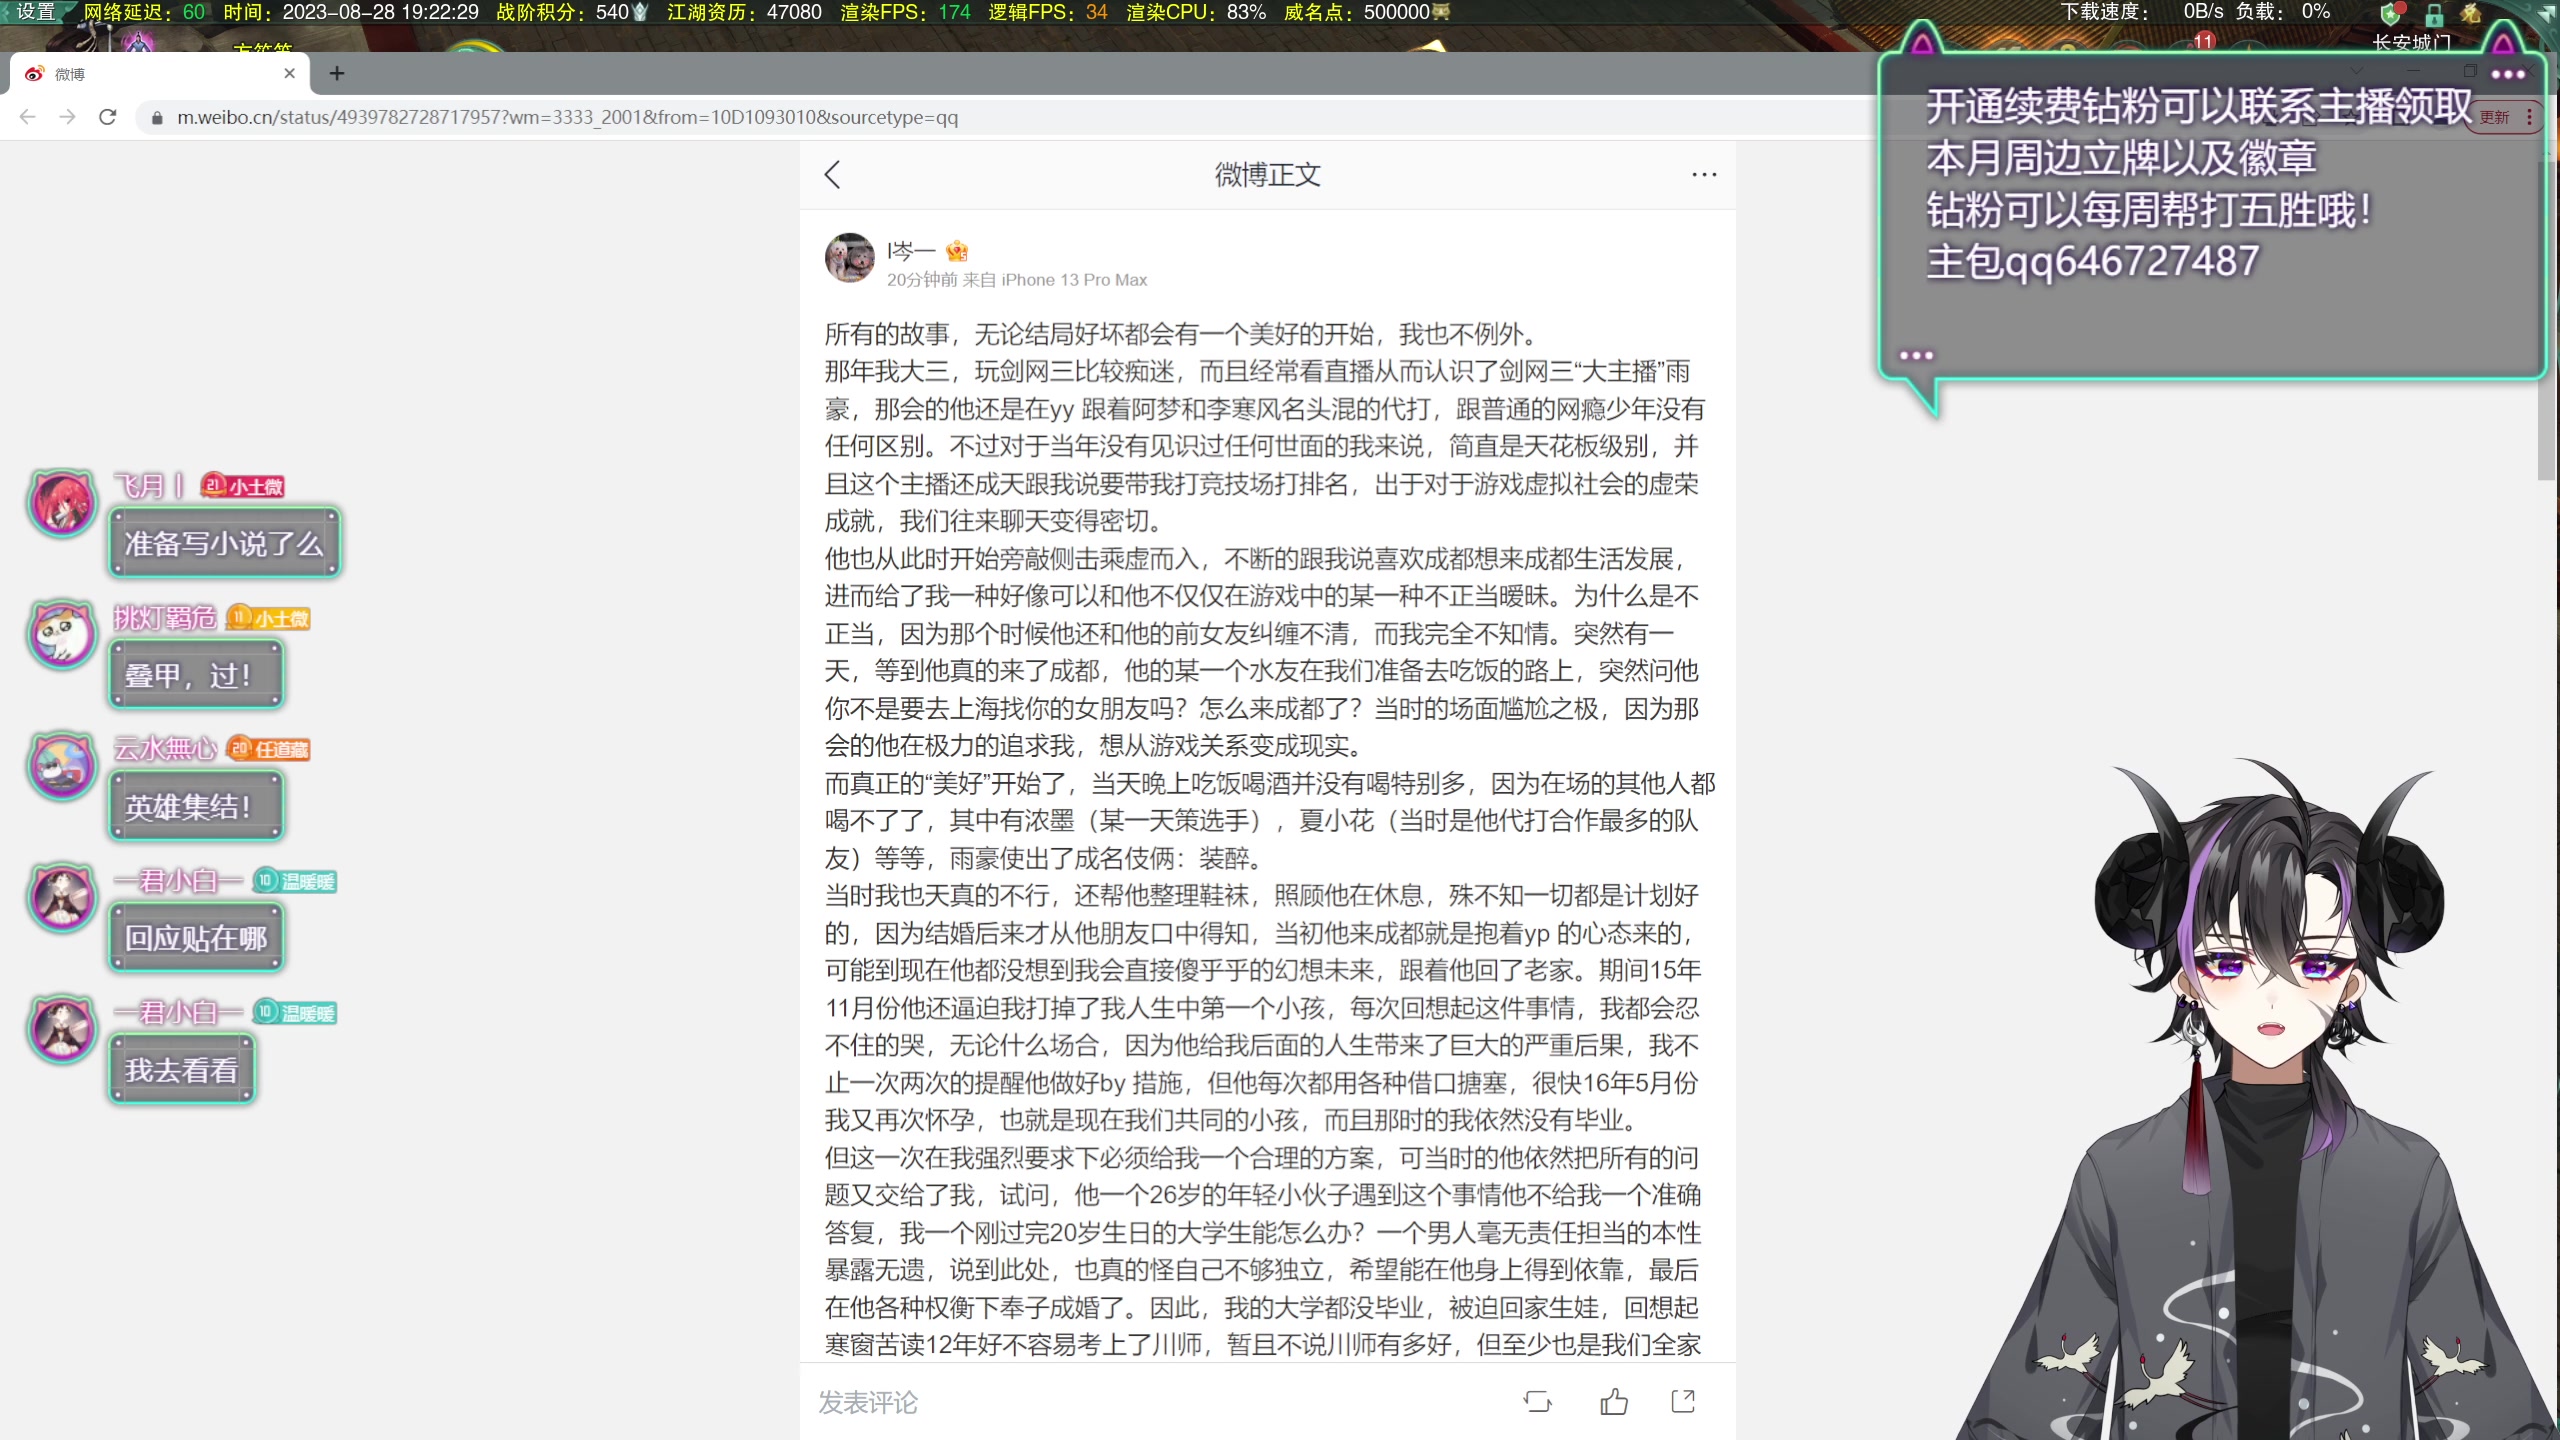
Task: Select the 微博 browser tab
Action: pos(160,74)
